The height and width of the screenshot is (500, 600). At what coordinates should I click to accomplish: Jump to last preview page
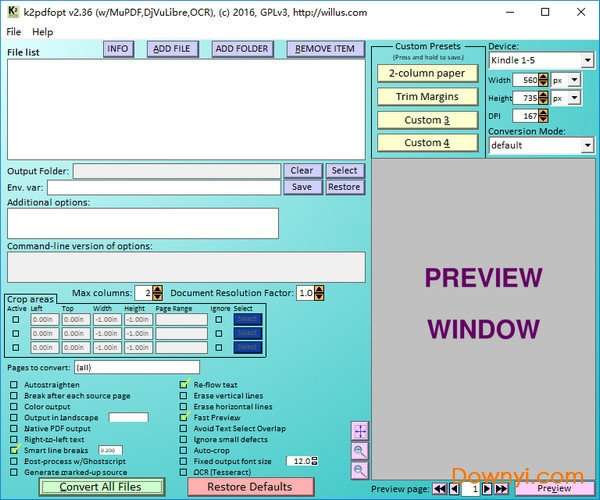(501, 489)
